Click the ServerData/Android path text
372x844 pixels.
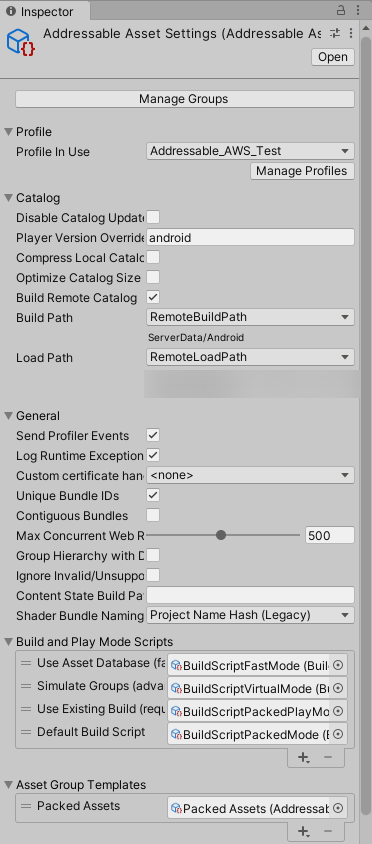tap(196, 337)
